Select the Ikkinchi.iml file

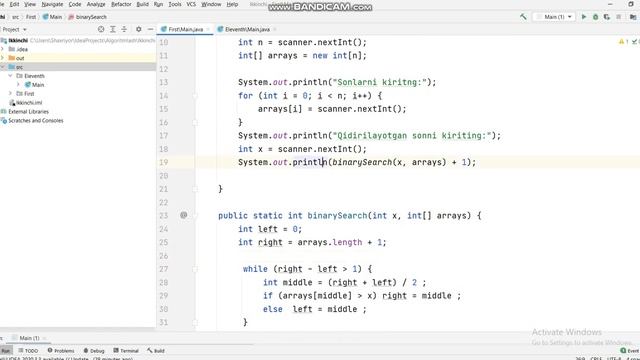tap(26, 102)
